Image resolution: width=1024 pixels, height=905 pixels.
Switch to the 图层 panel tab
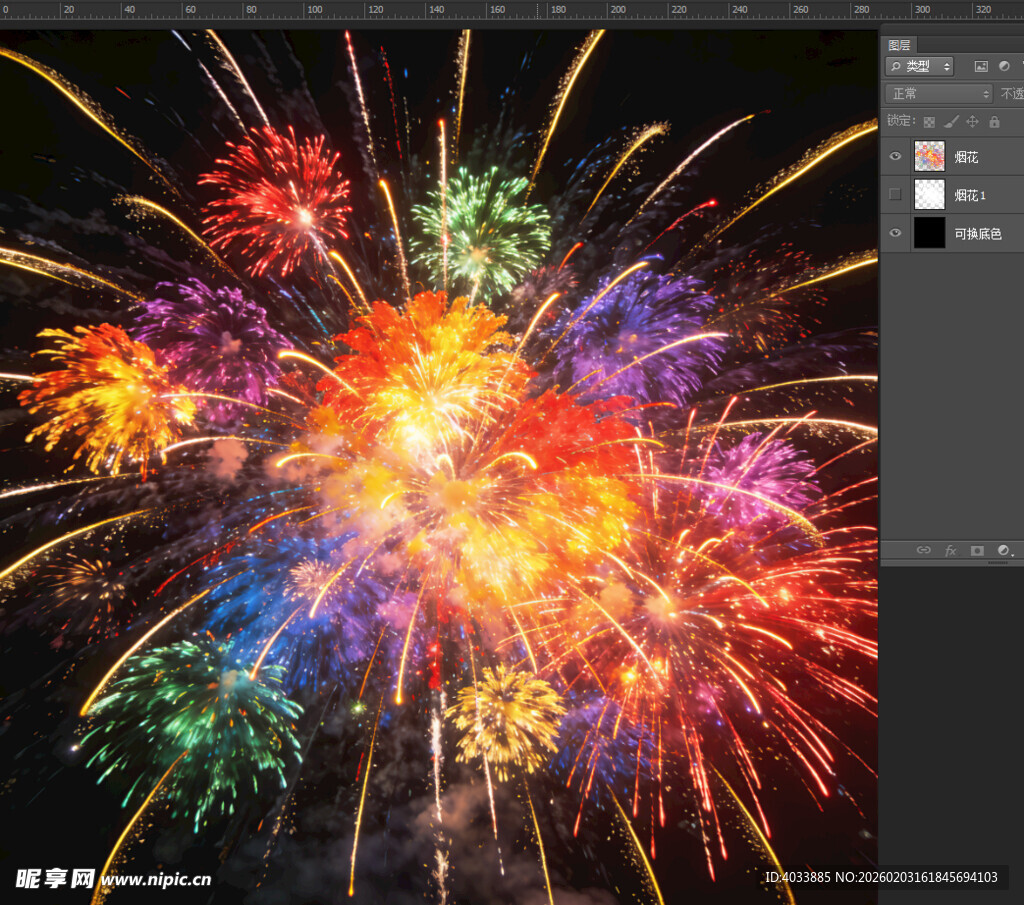(x=899, y=45)
